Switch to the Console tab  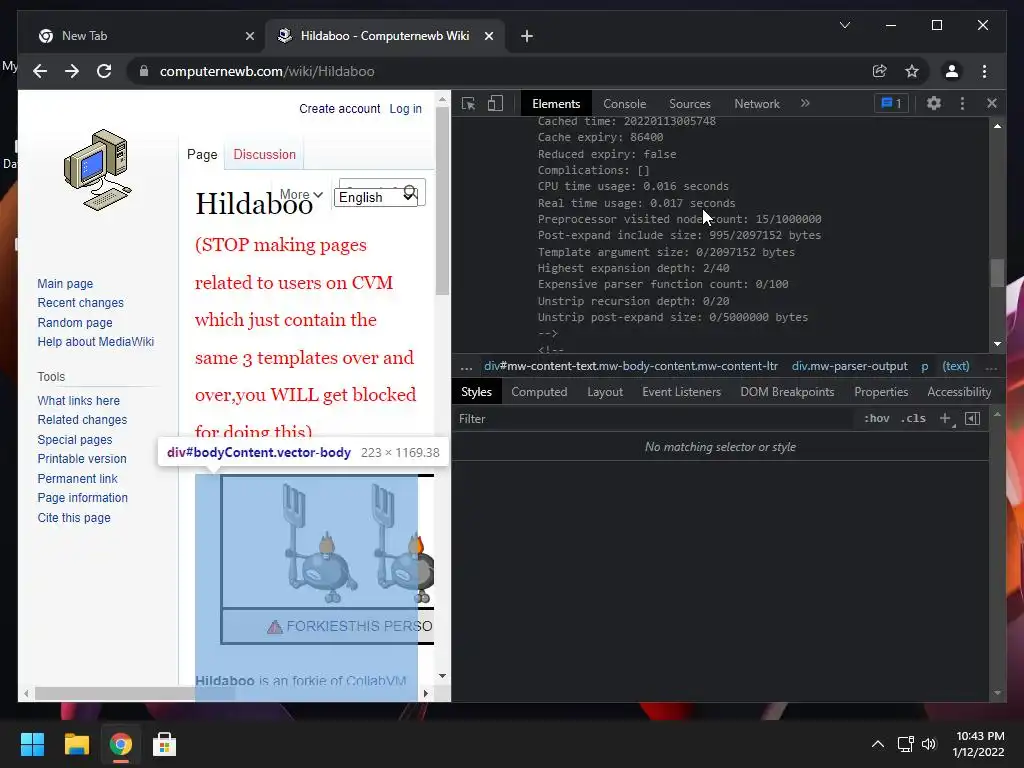tap(624, 104)
